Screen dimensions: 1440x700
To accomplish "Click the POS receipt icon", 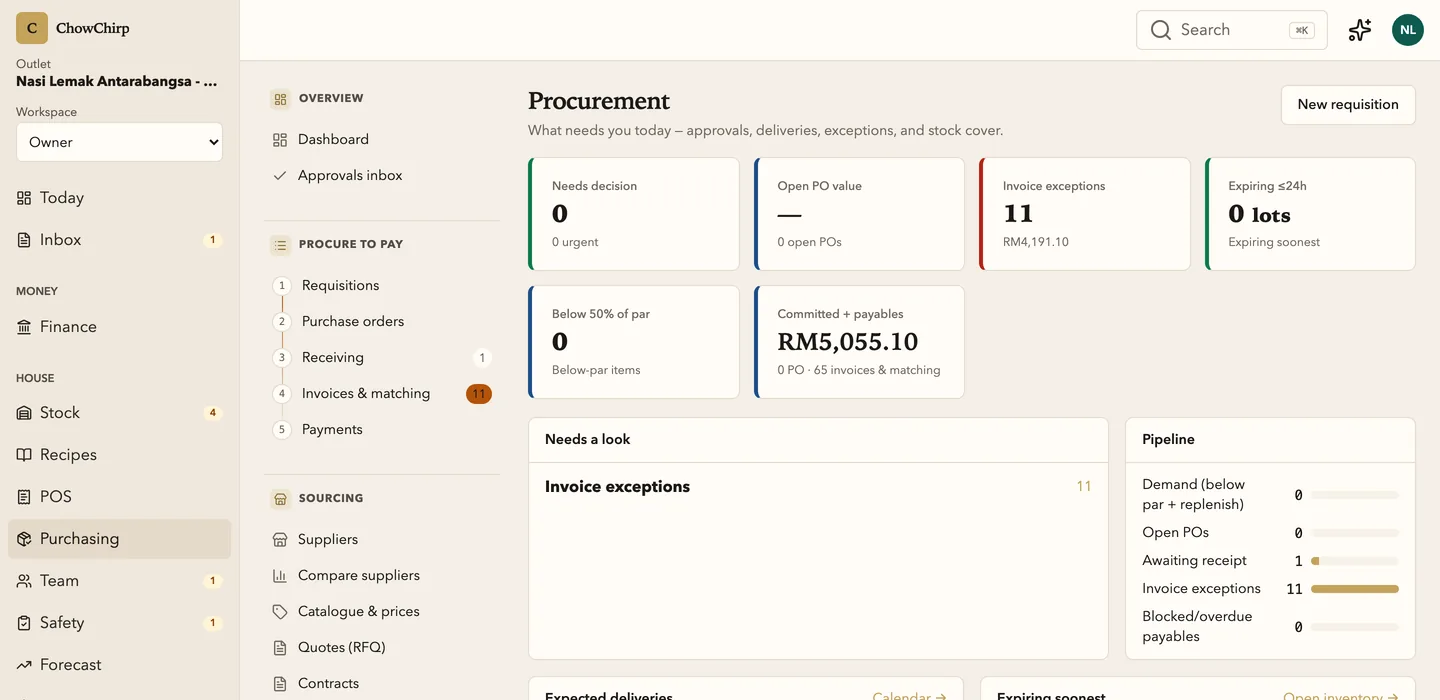I will (24, 497).
